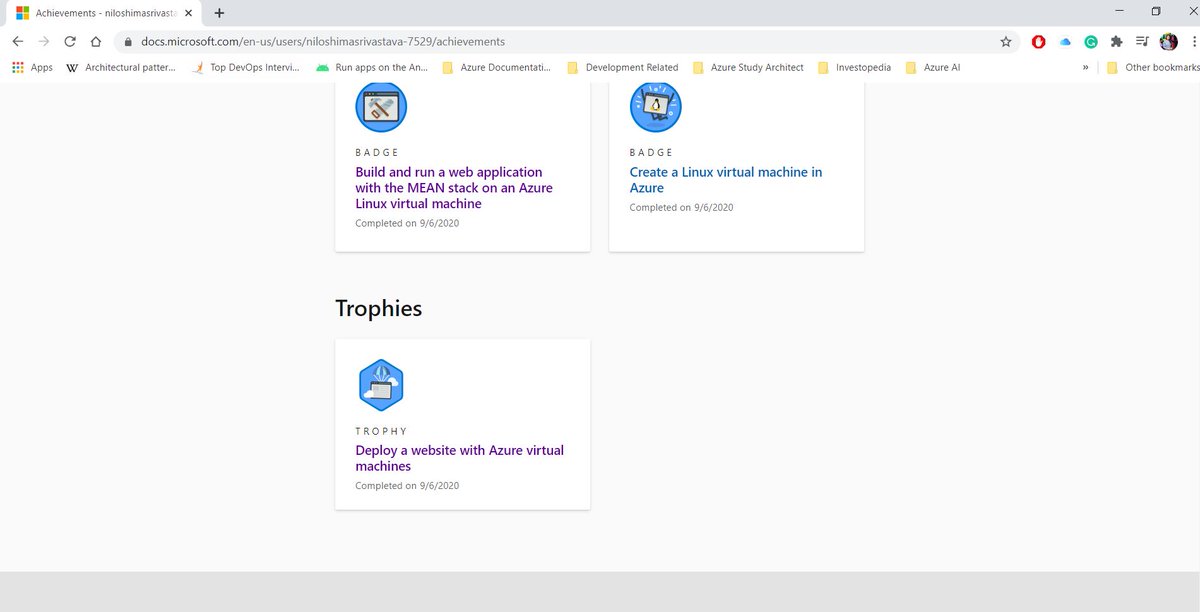Open Build and run a web application link
The height and width of the screenshot is (612, 1200).
(x=454, y=187)
